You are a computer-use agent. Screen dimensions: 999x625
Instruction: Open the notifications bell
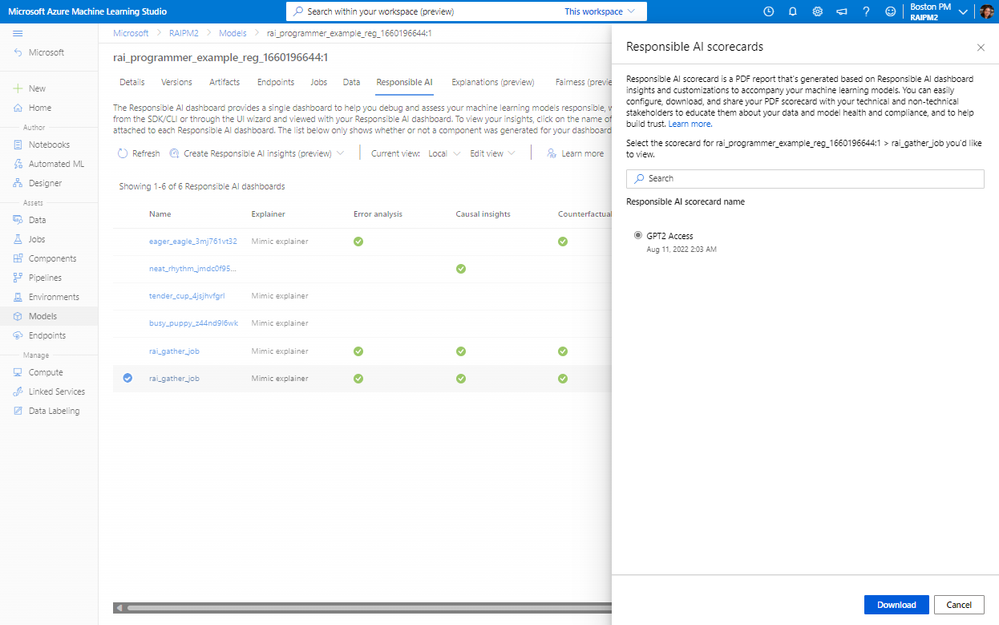point(793,11)
